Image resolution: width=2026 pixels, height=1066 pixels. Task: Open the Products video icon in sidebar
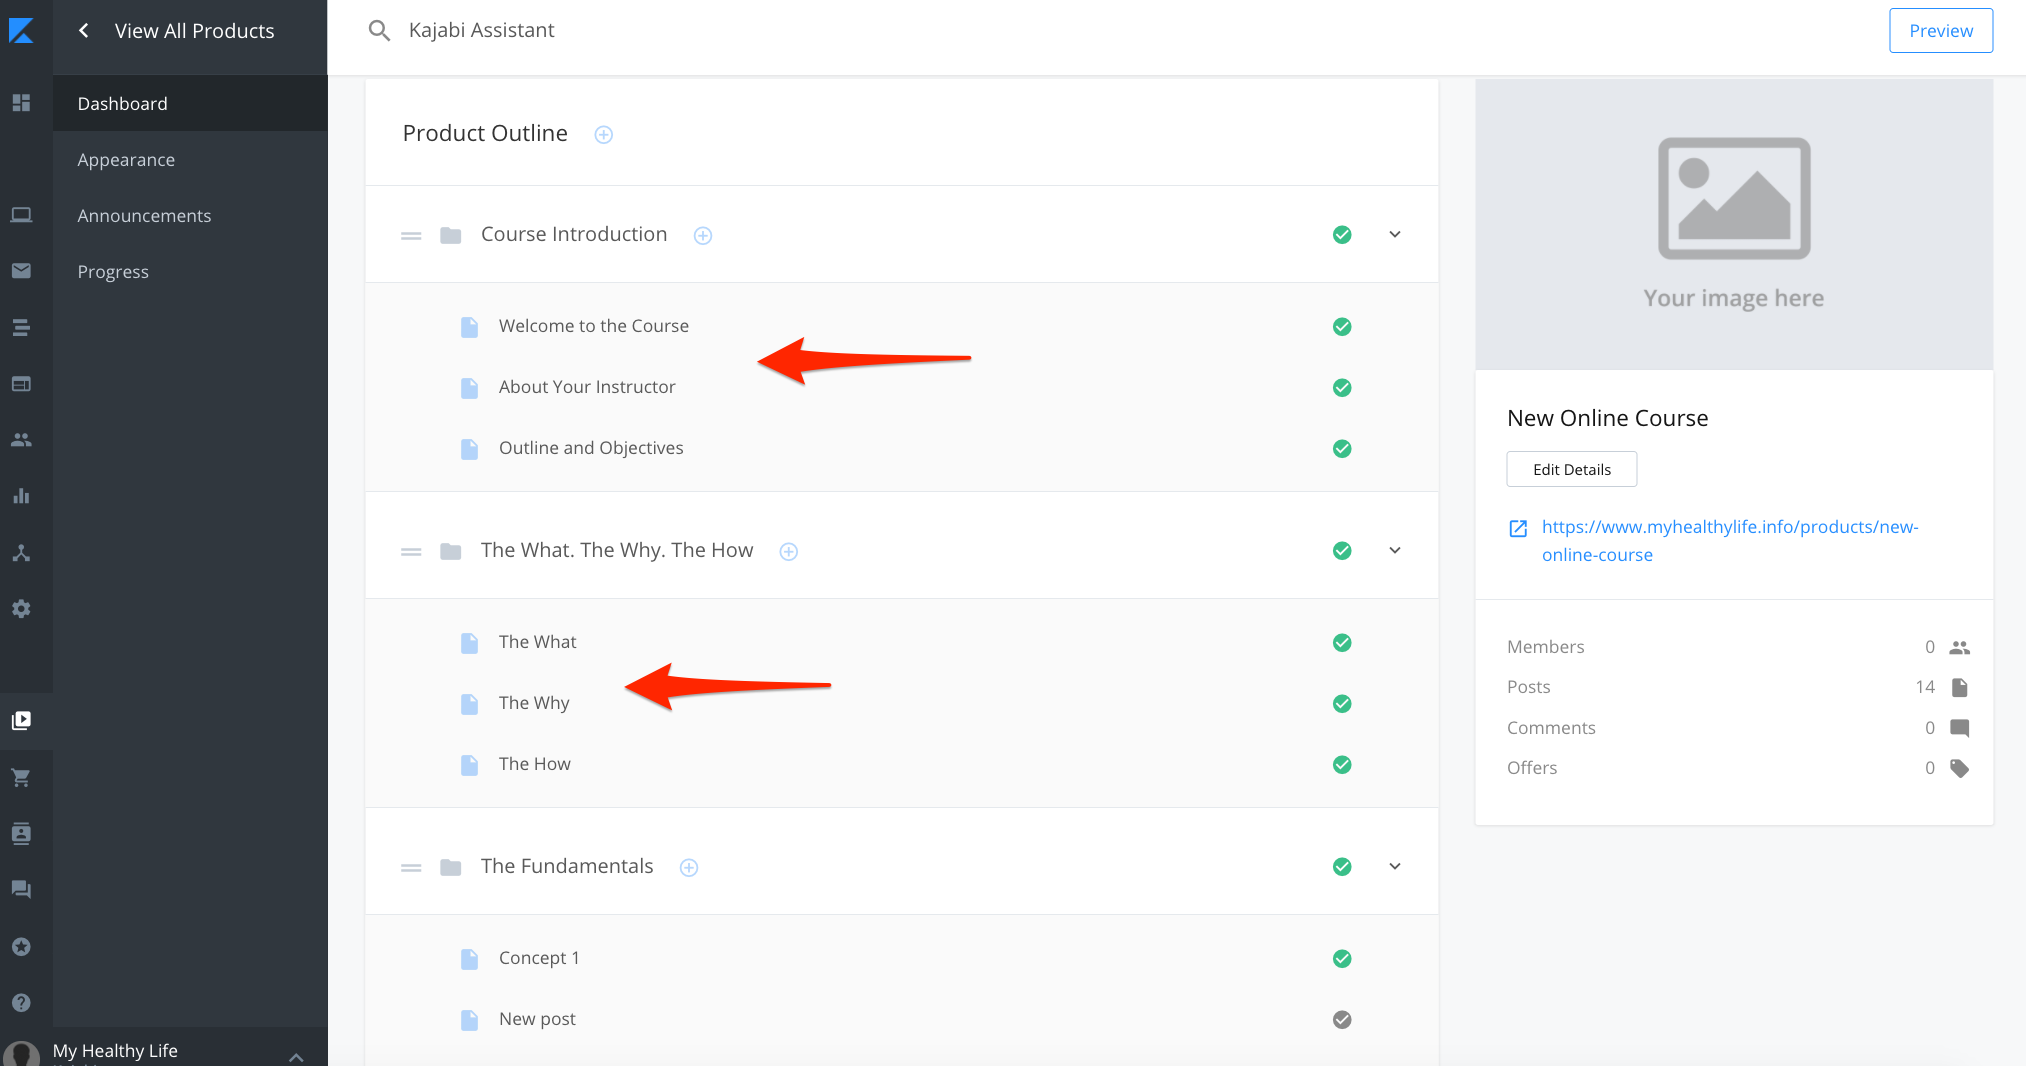pyautogui.click(x=22, y=721)
